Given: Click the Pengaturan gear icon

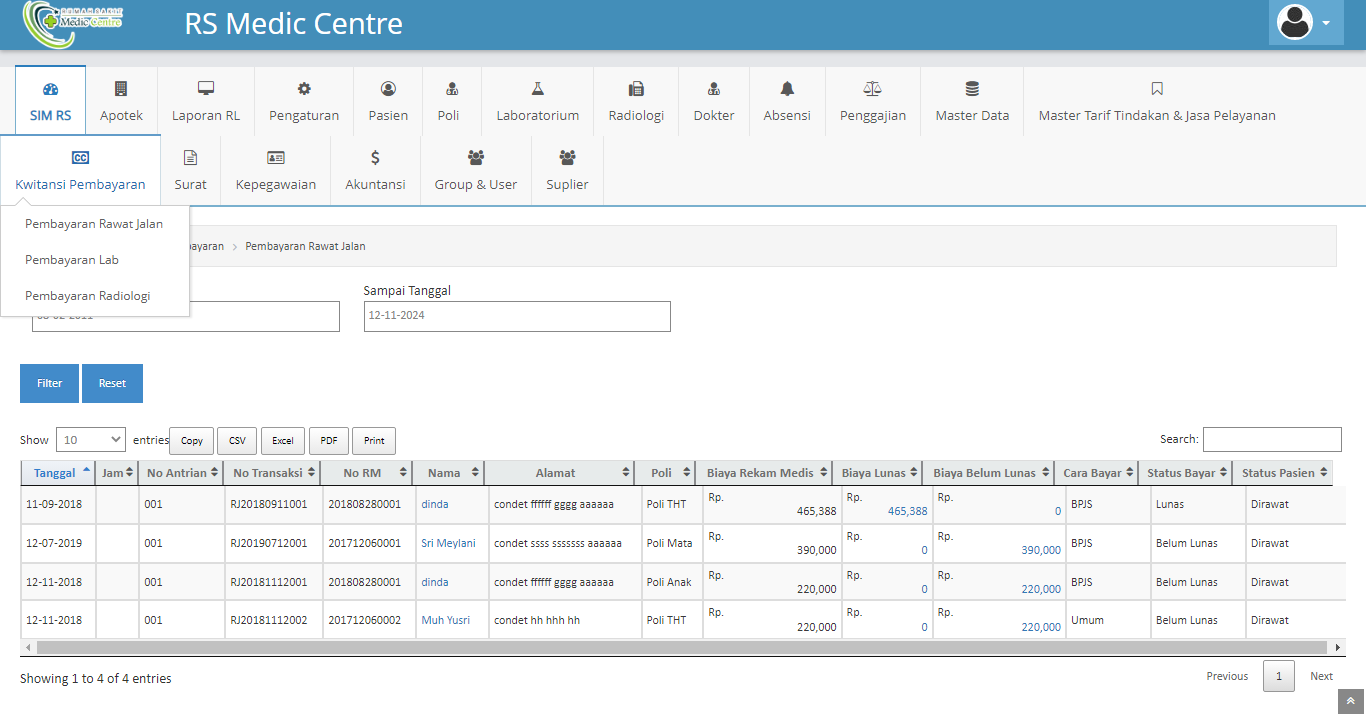Looking at the screenshot, I should point(304,89).
